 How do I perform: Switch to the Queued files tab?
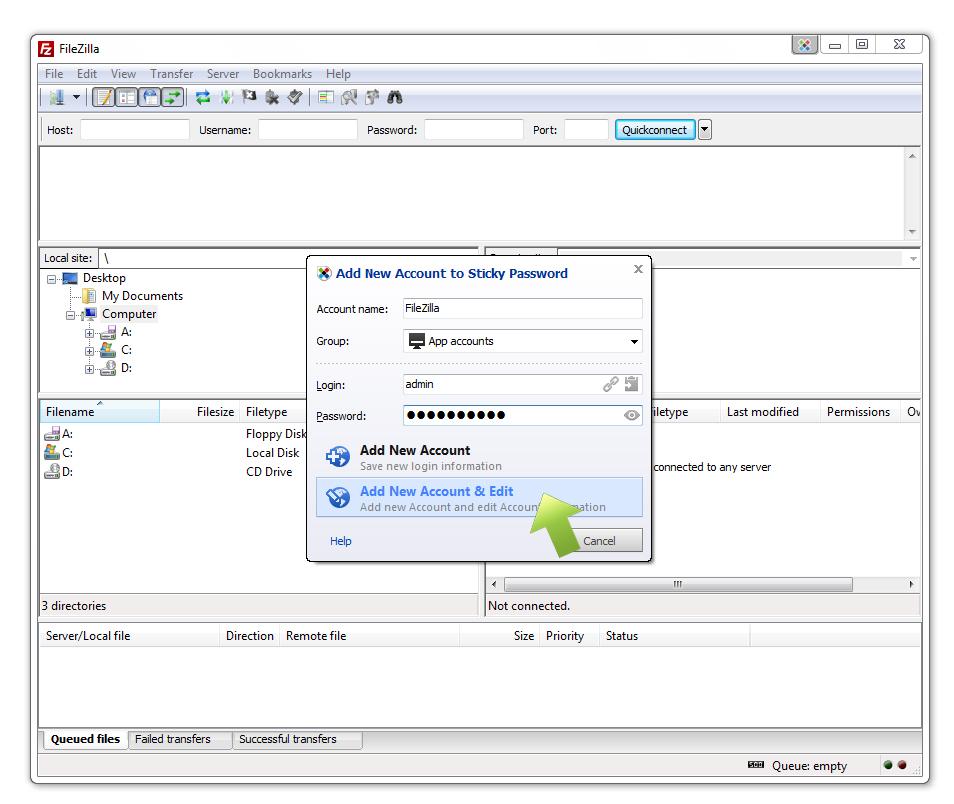coord(85,739)
